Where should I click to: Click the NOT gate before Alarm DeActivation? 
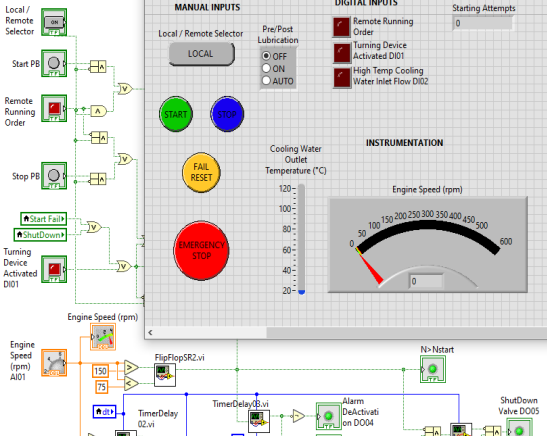[x=299, y=416]
